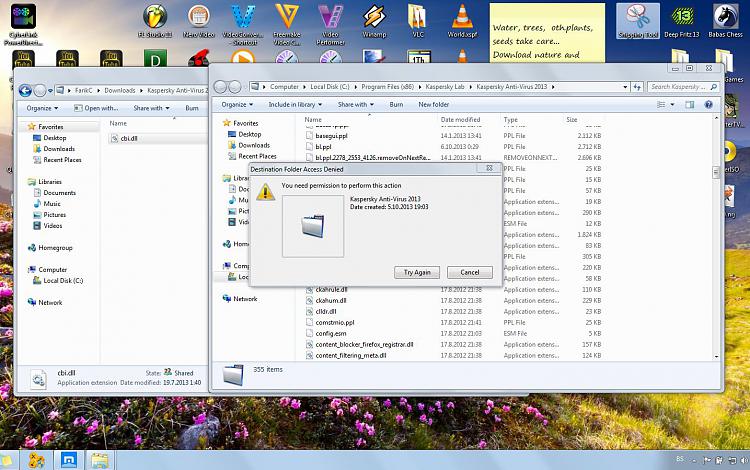Launch Deep Fritz 13 chess icon
The image size is (750, 470).
[x=682, y=22]
